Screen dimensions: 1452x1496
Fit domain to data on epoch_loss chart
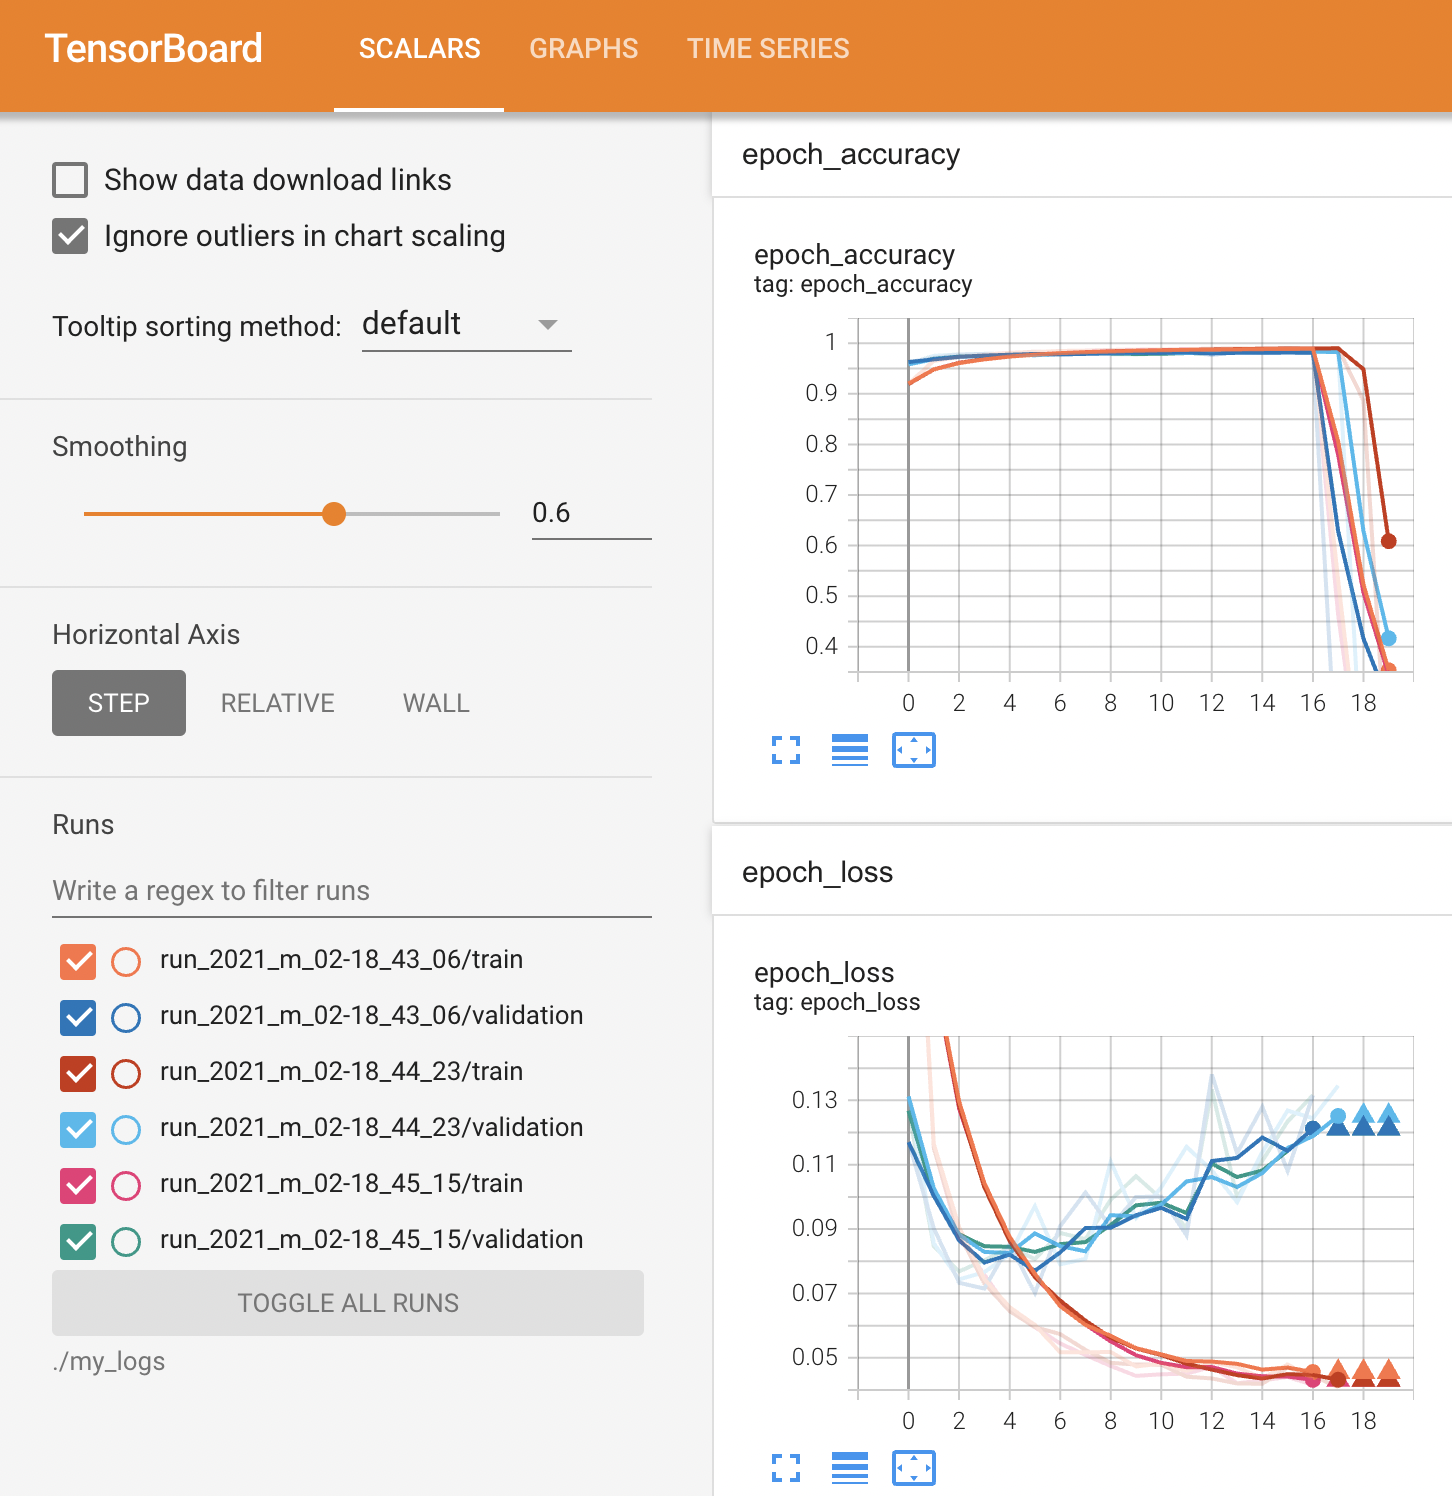coord(913,1468)
